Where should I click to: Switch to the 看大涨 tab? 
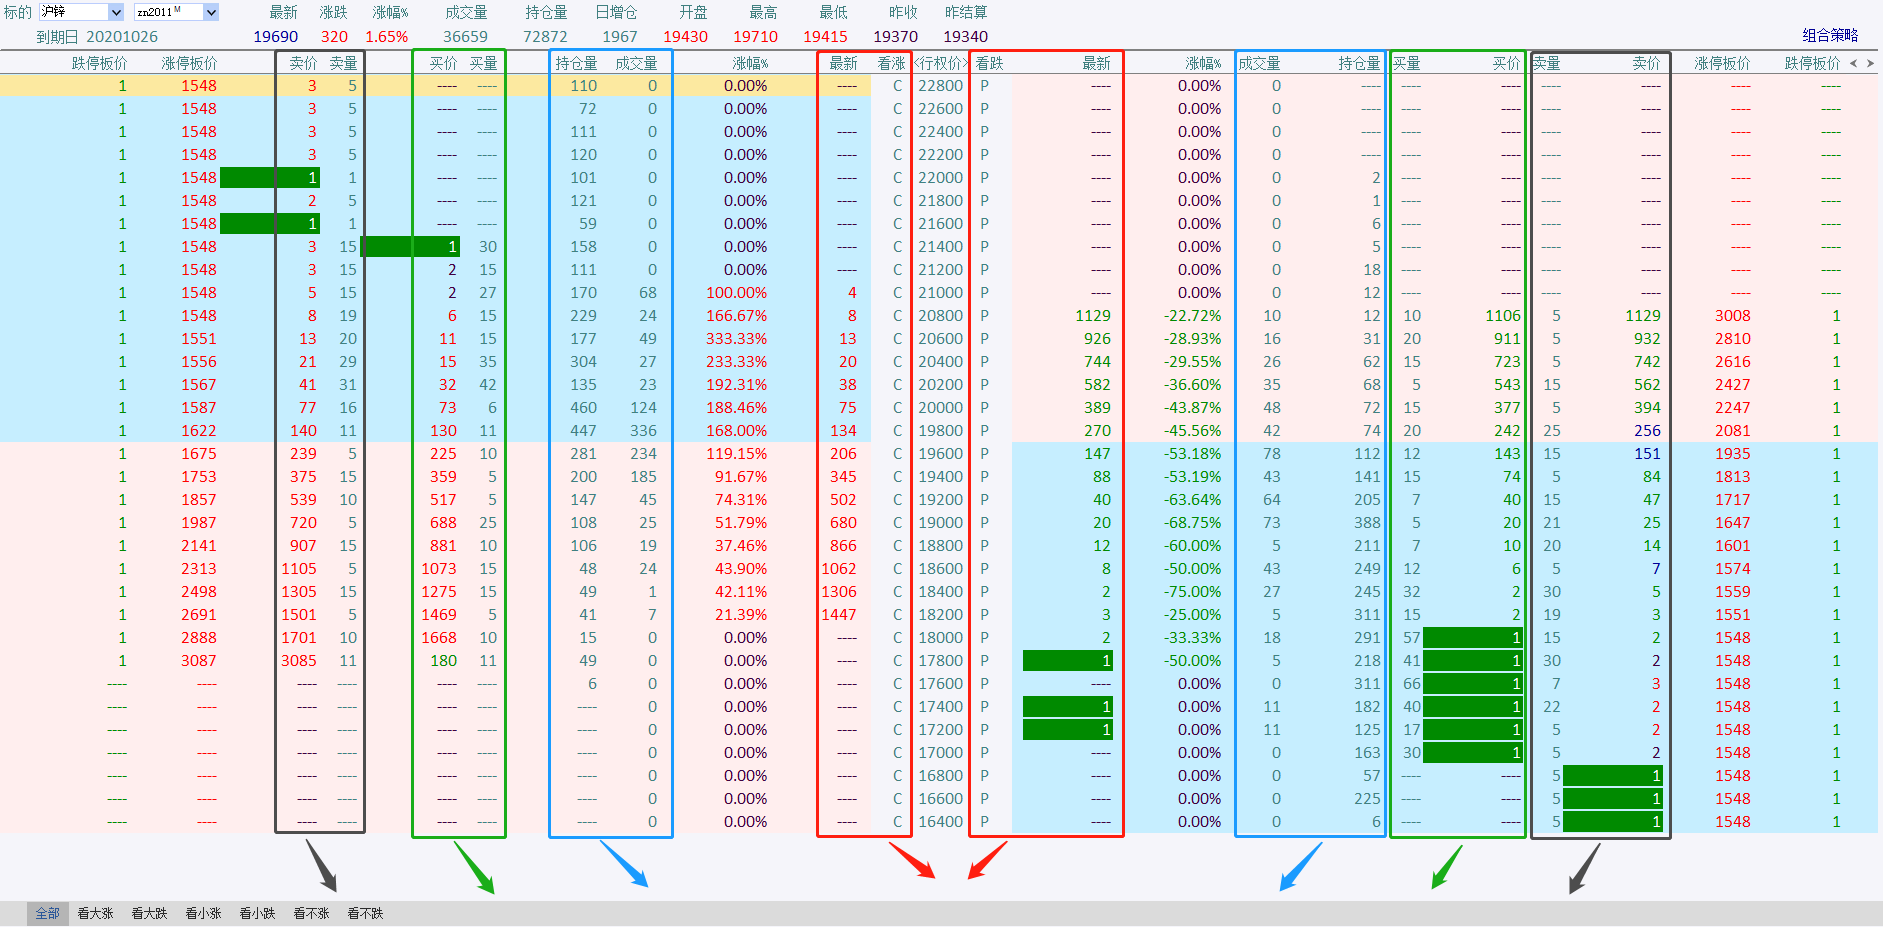coord(95,913)
